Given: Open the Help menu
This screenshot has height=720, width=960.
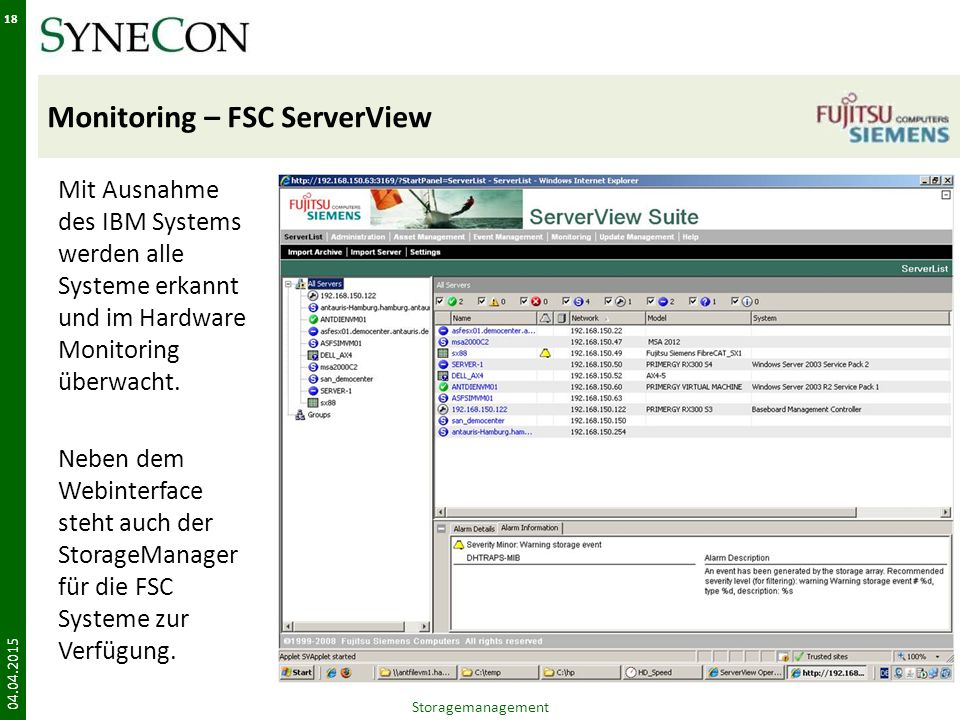Looking at the screenshot, I should coord(691,237).
